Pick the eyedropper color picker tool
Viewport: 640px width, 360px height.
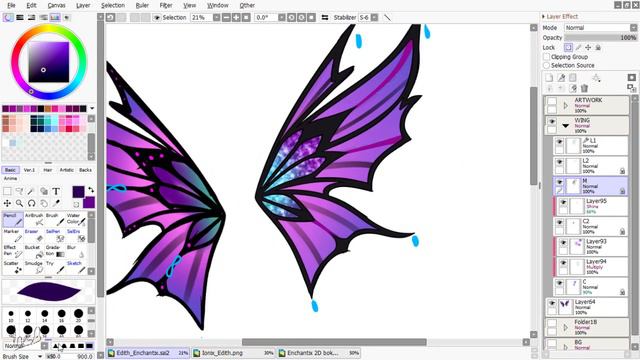click(56, 203)
